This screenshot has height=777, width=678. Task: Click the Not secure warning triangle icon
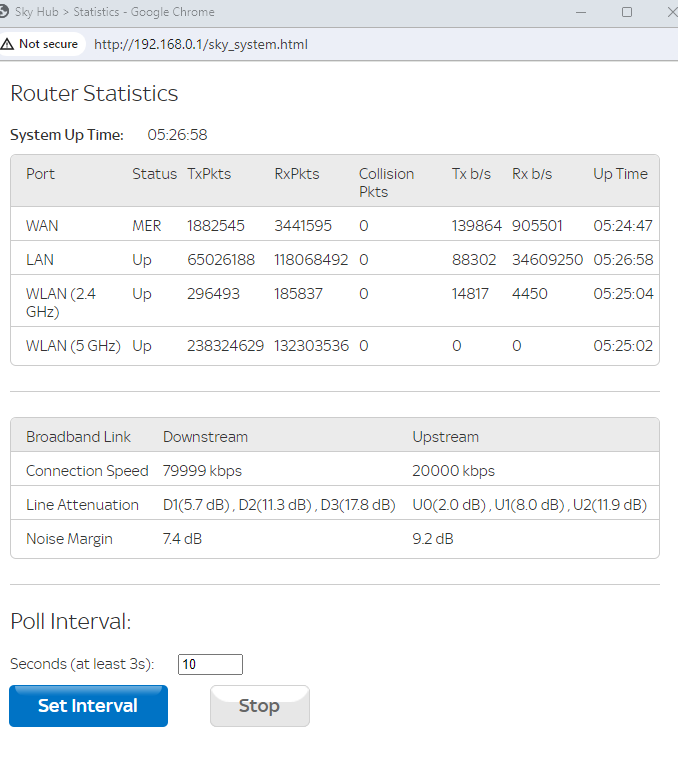pos(8,44)
